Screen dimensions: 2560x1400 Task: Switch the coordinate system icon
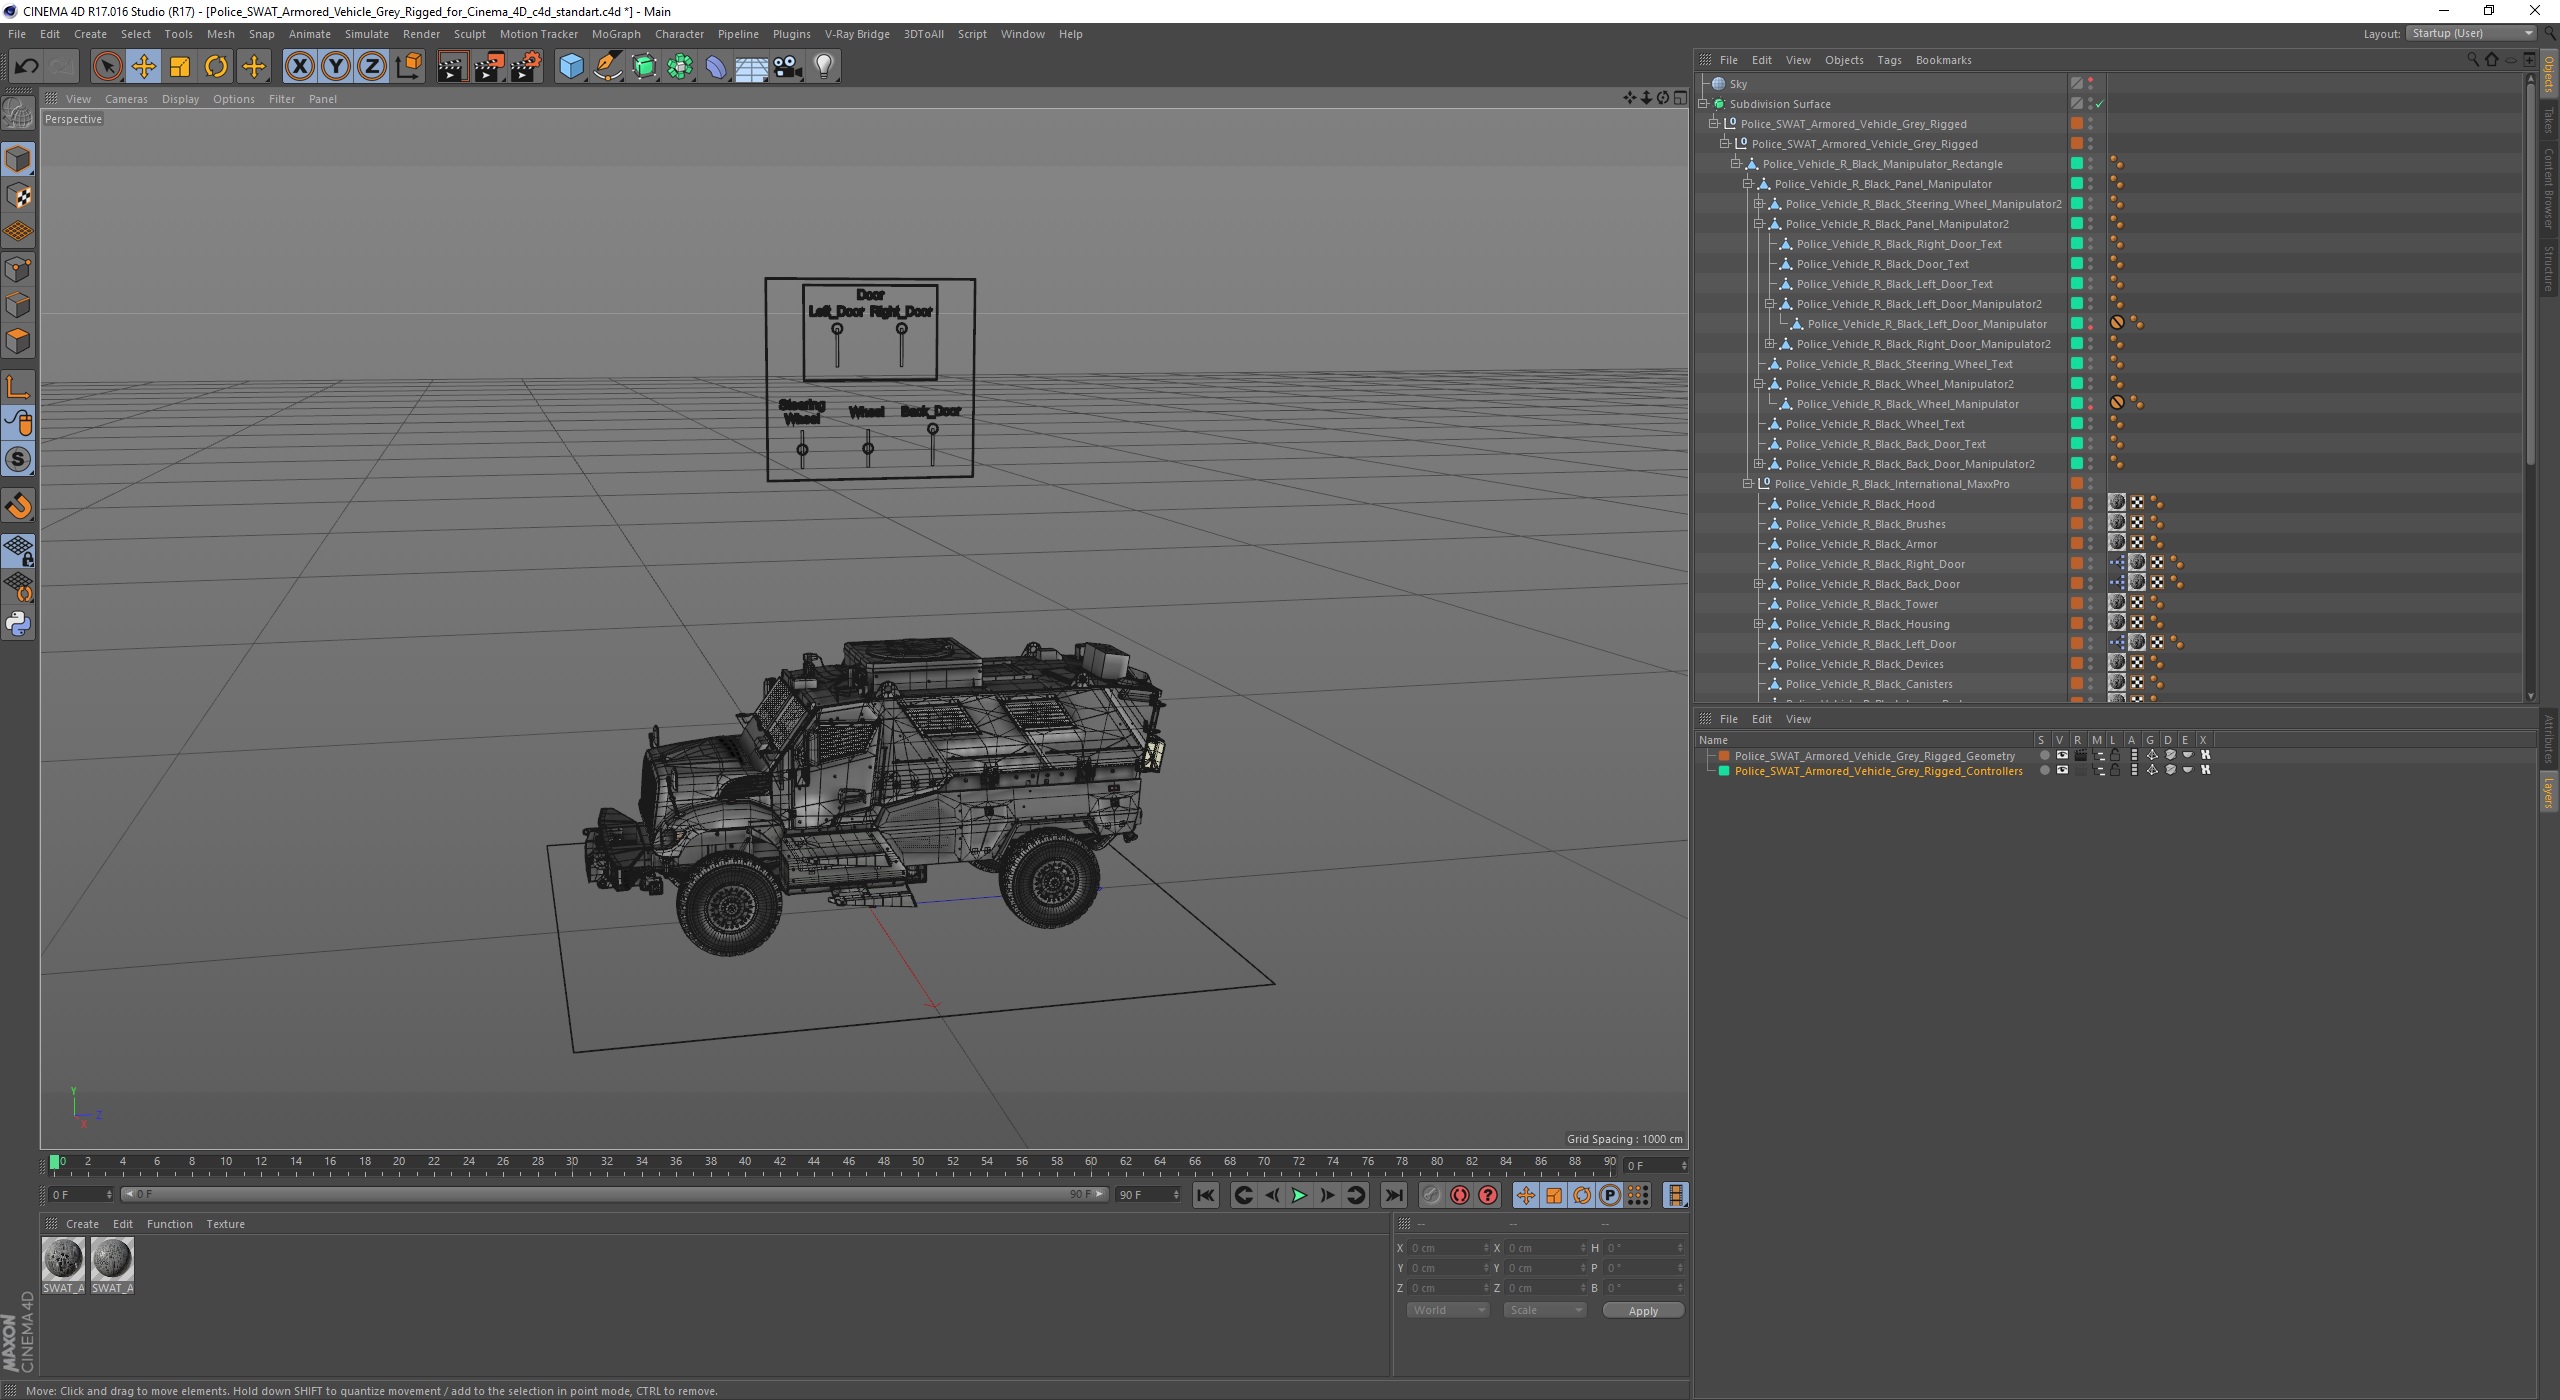[409, 67]
